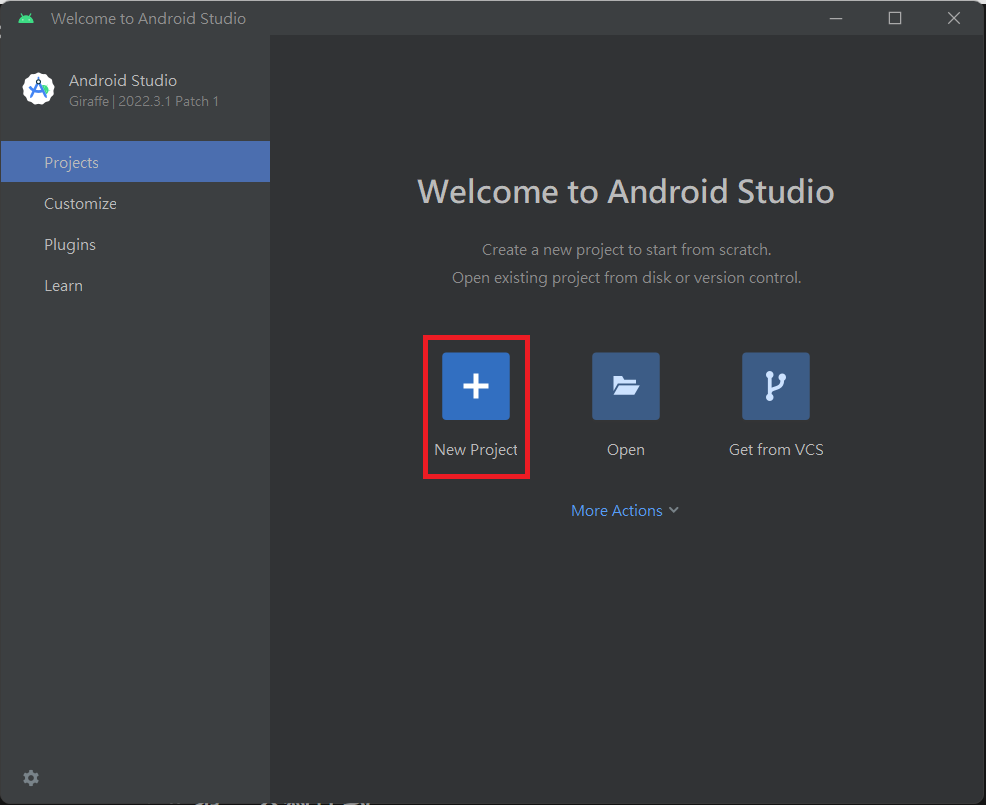Screen dimensions: 986x805
Task: Click the green Android icon in title bar
Action: click(26, 18)
